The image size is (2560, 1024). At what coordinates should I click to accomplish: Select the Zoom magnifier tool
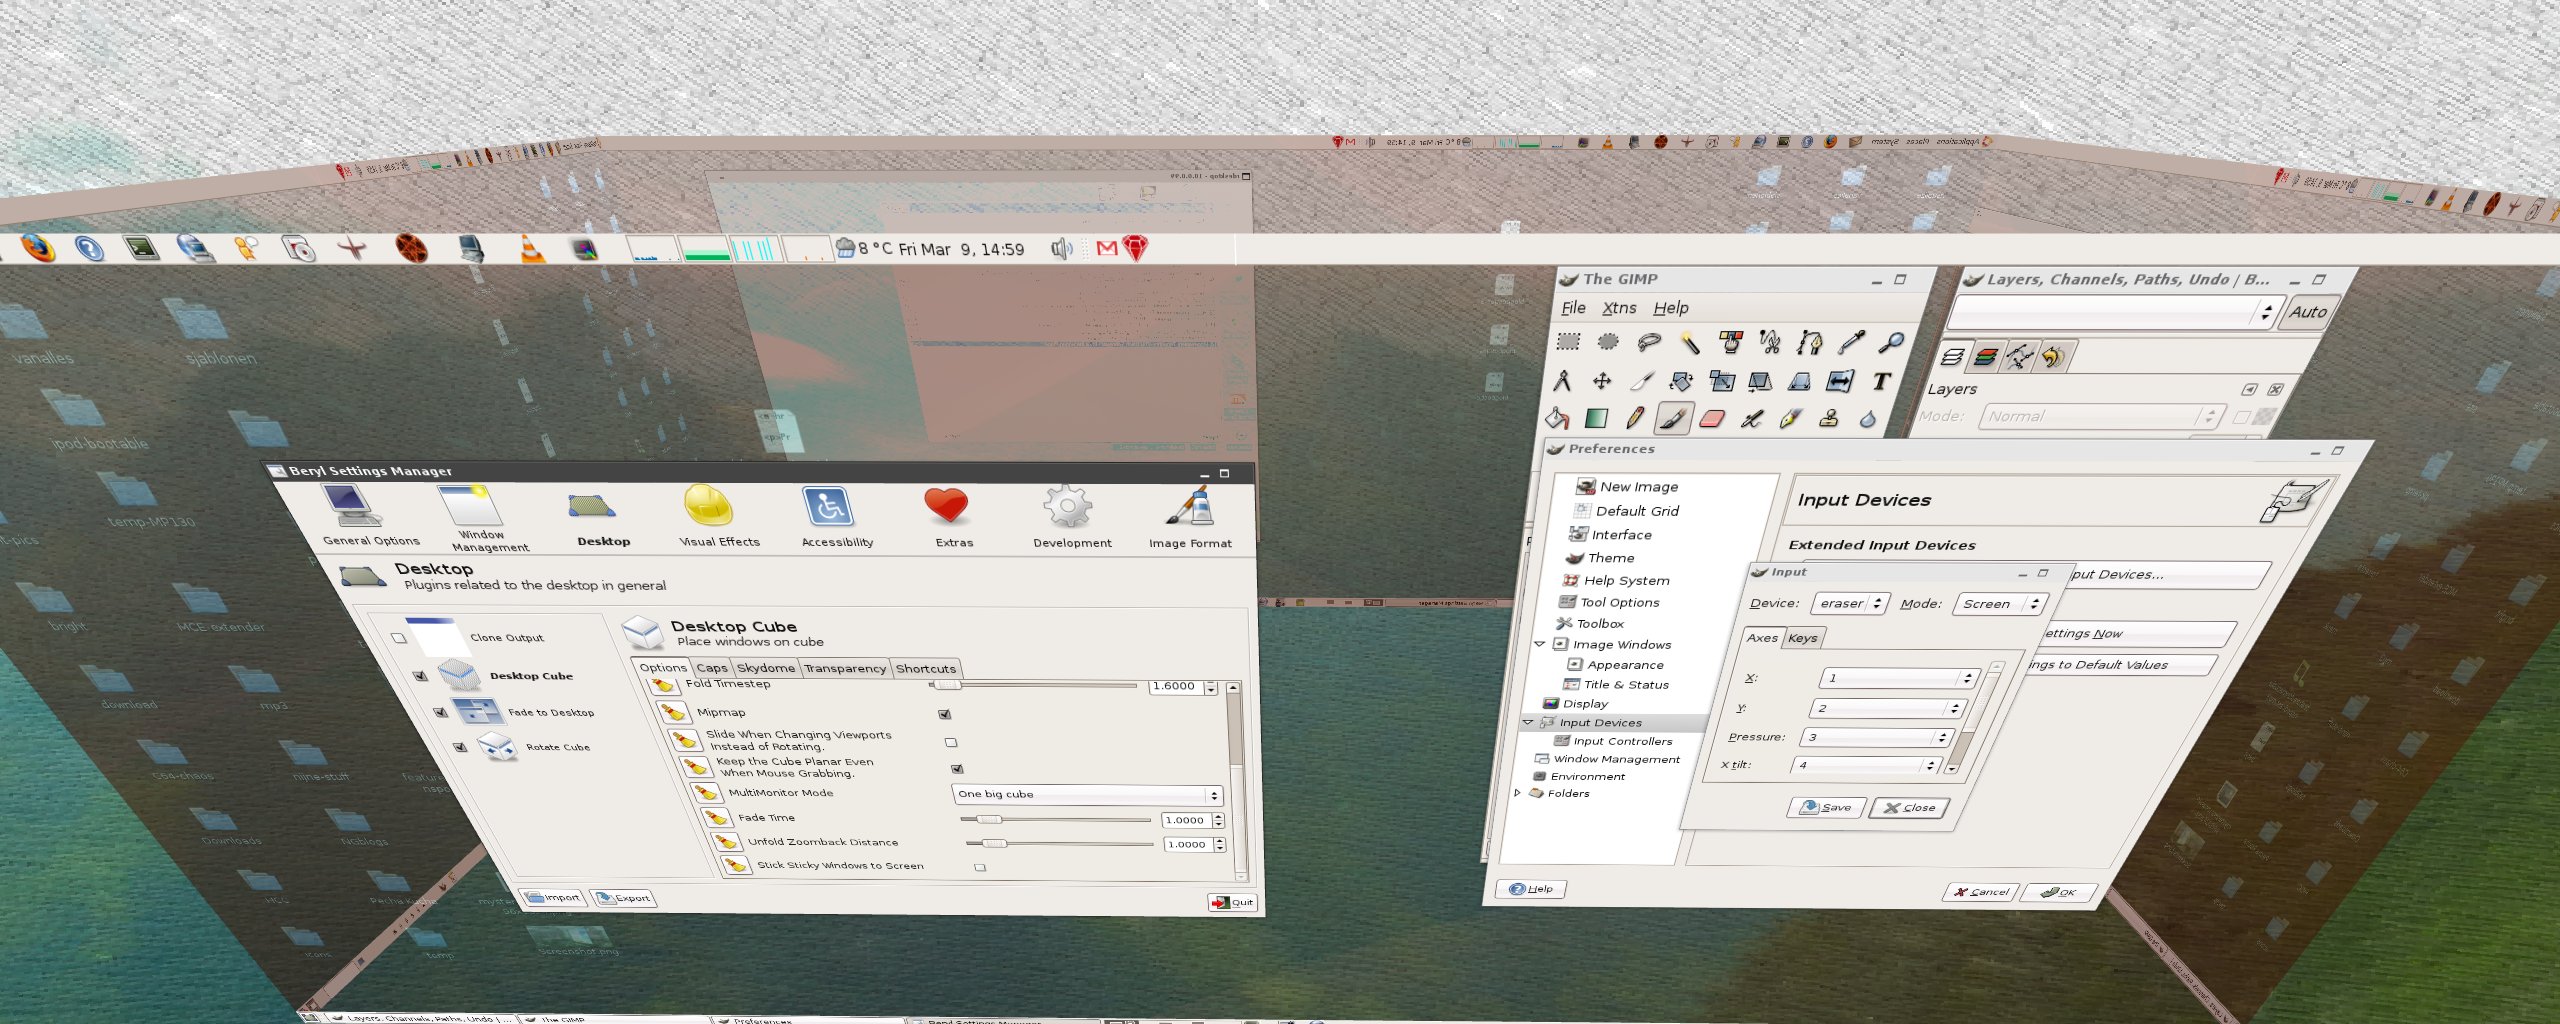click(x=1891, y=342)
